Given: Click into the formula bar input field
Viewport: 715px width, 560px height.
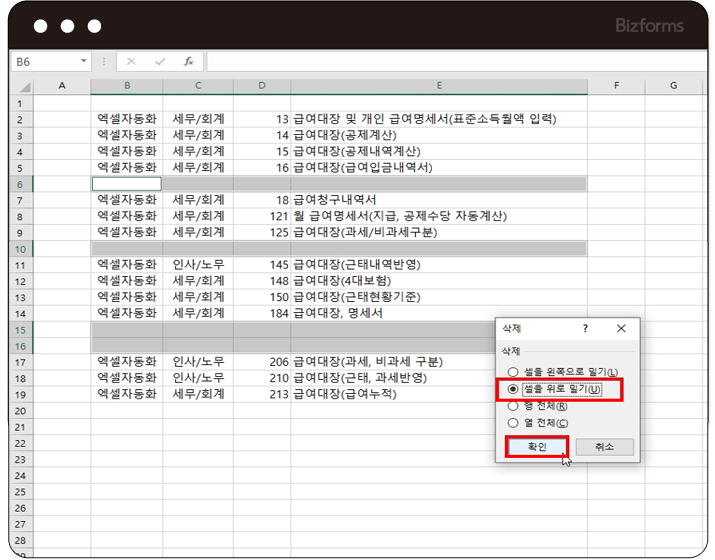Looking at the screenshot, I should click(450, 61).
